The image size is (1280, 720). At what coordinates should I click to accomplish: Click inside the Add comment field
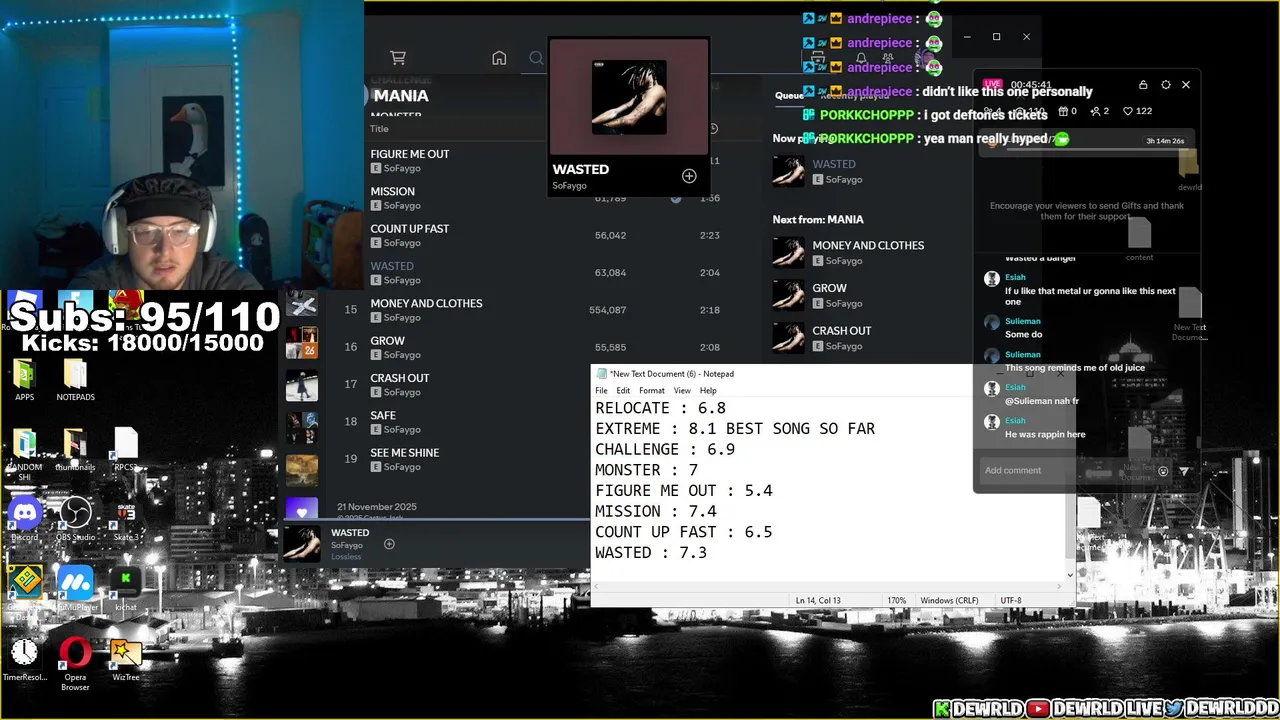pos(1065,471)
